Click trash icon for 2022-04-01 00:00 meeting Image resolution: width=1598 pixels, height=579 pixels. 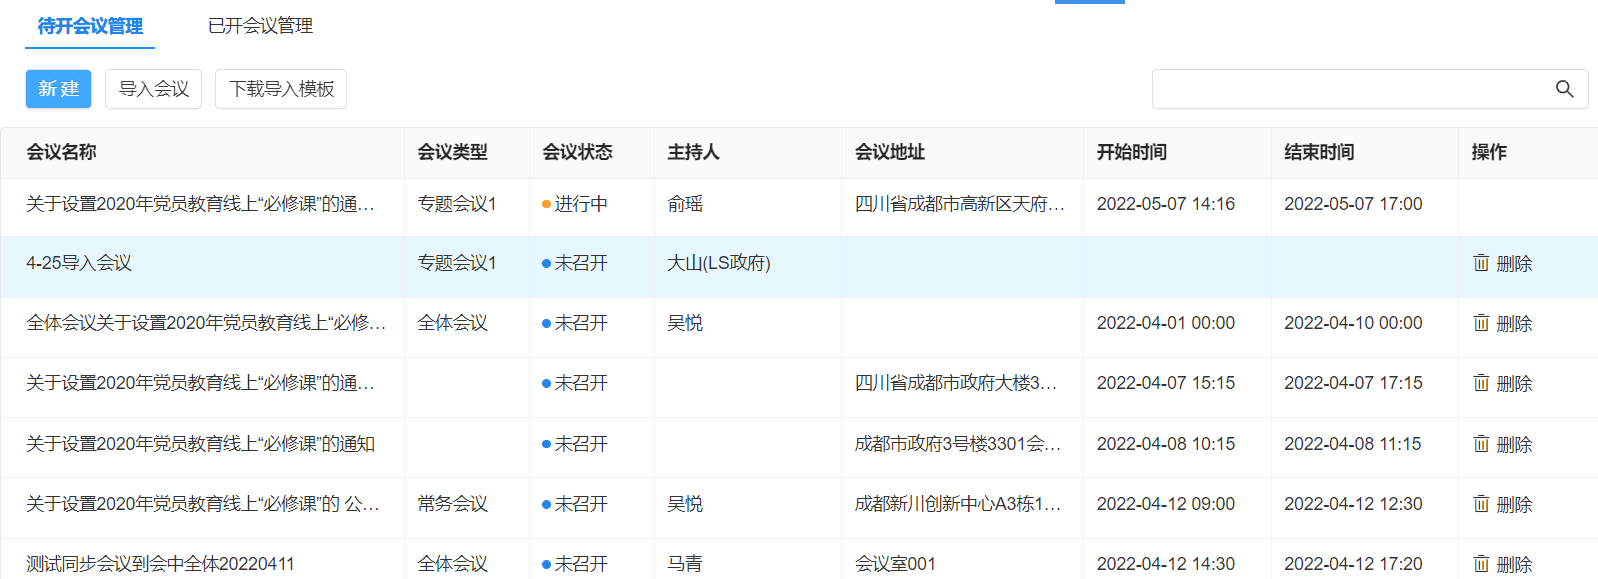1481,323
